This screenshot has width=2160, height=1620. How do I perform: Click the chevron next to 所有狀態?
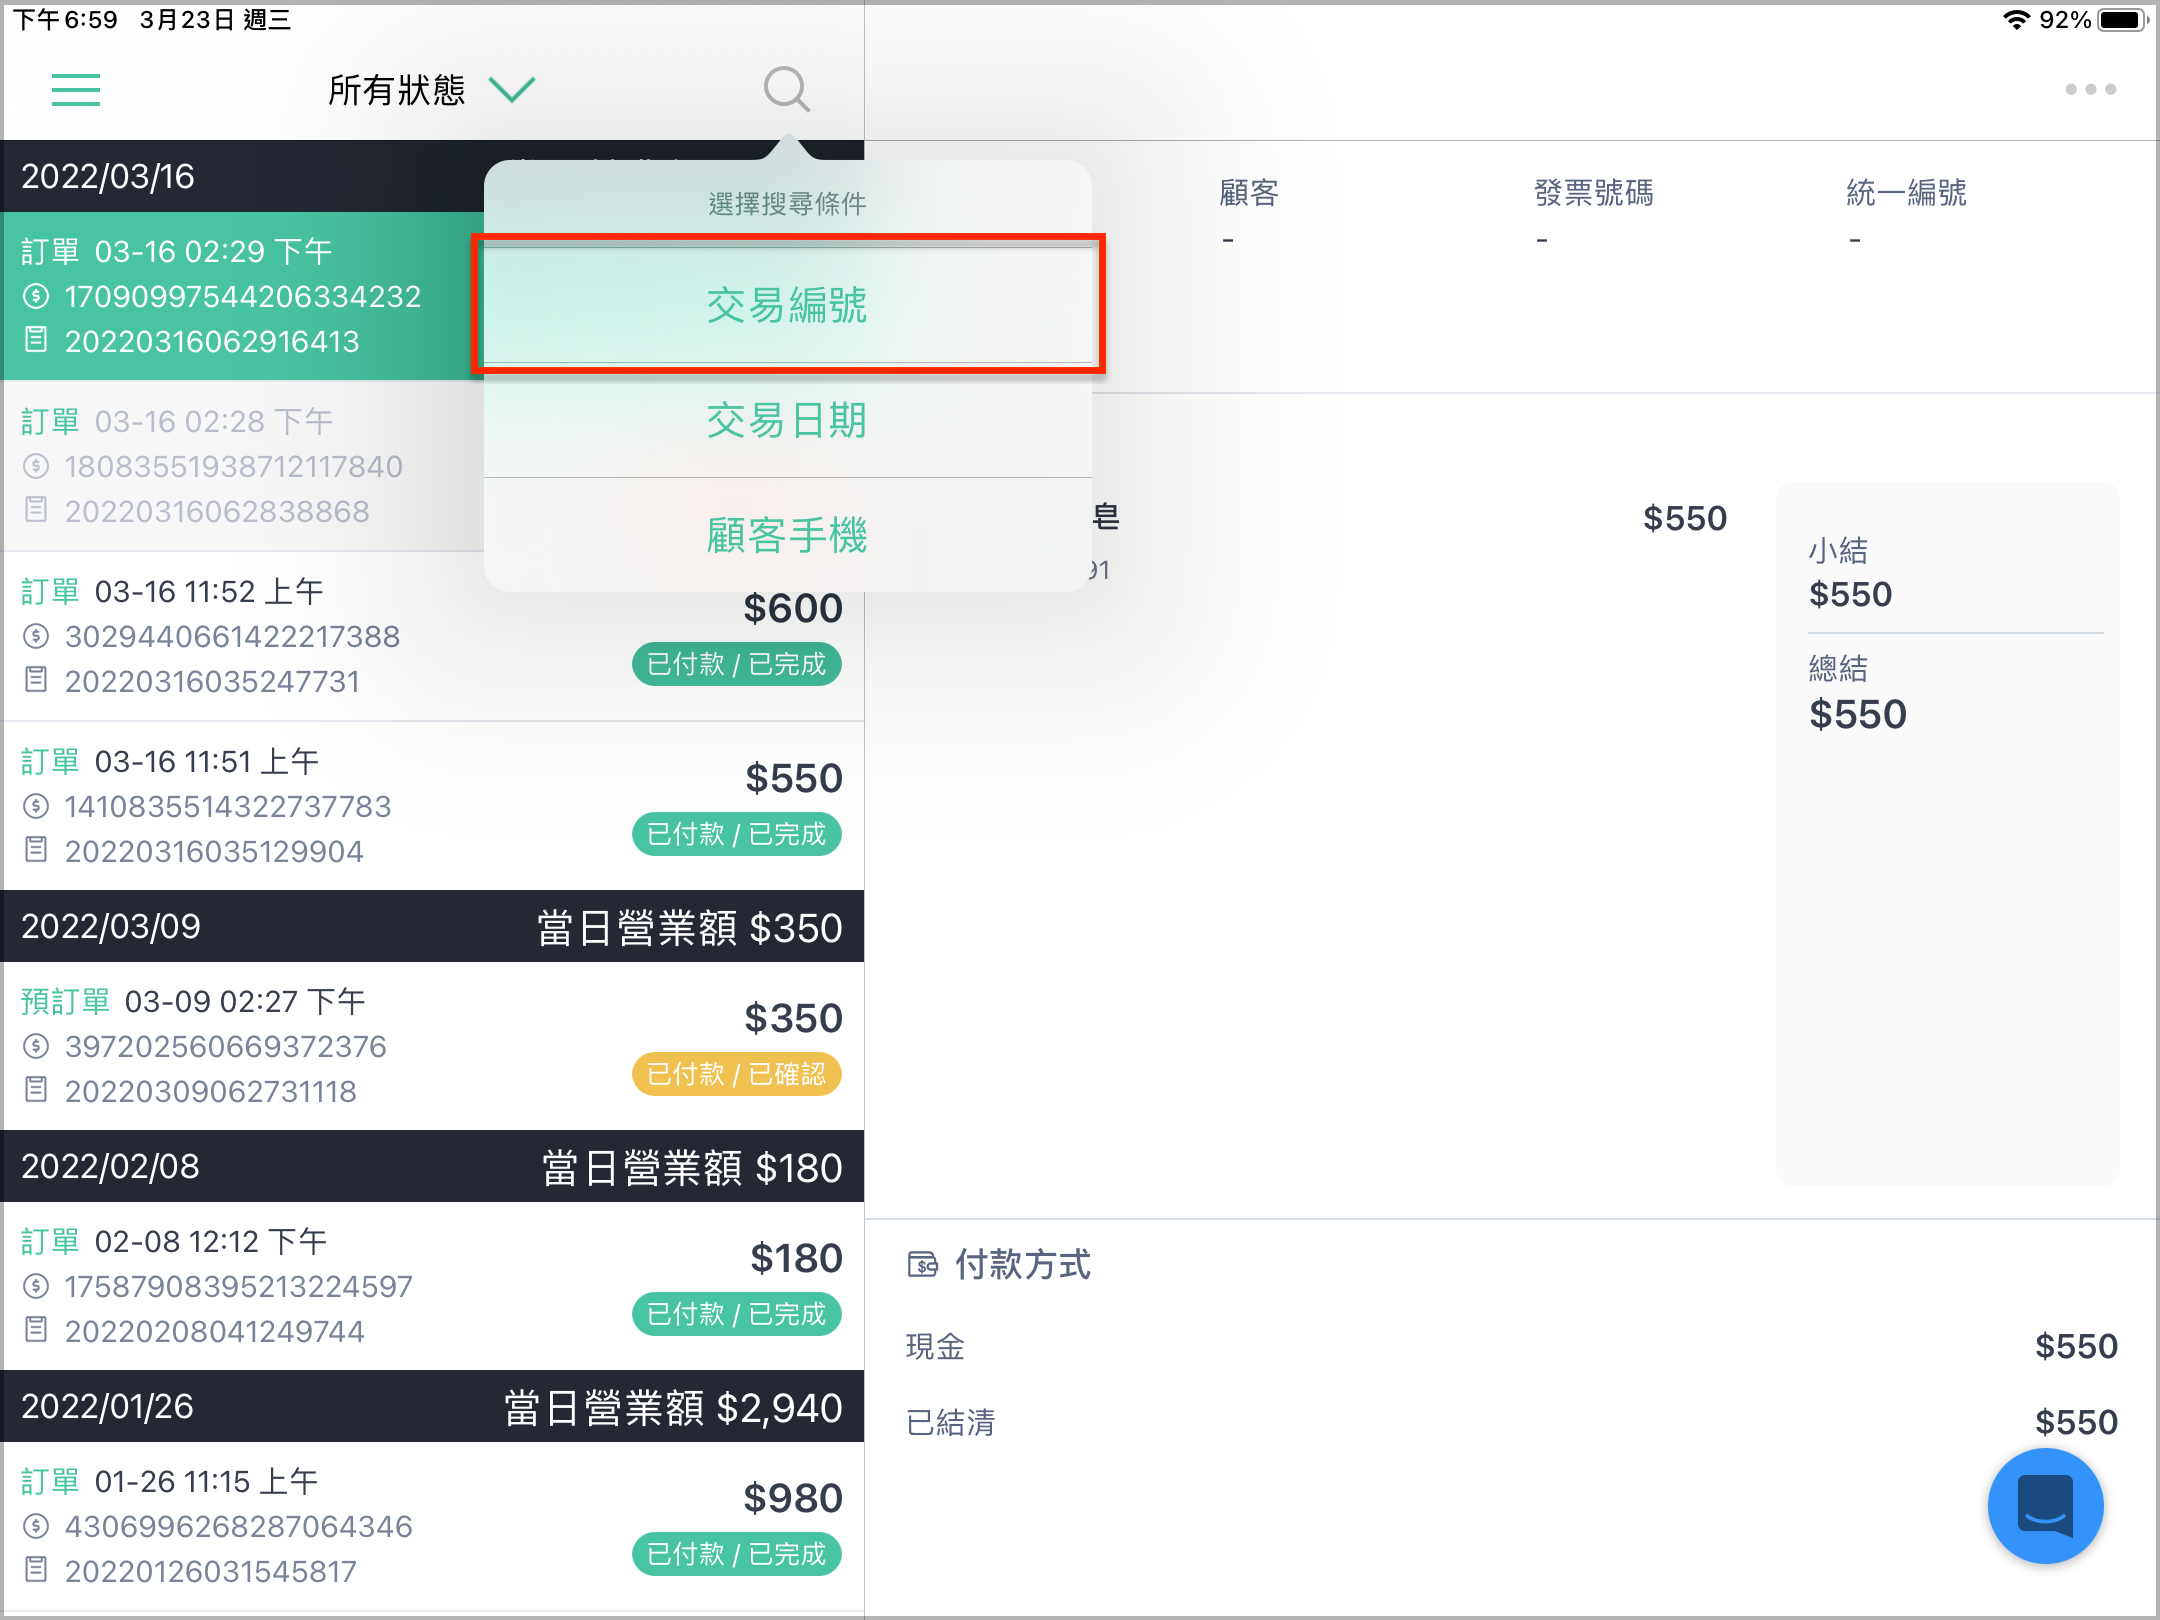pos(513,90)
